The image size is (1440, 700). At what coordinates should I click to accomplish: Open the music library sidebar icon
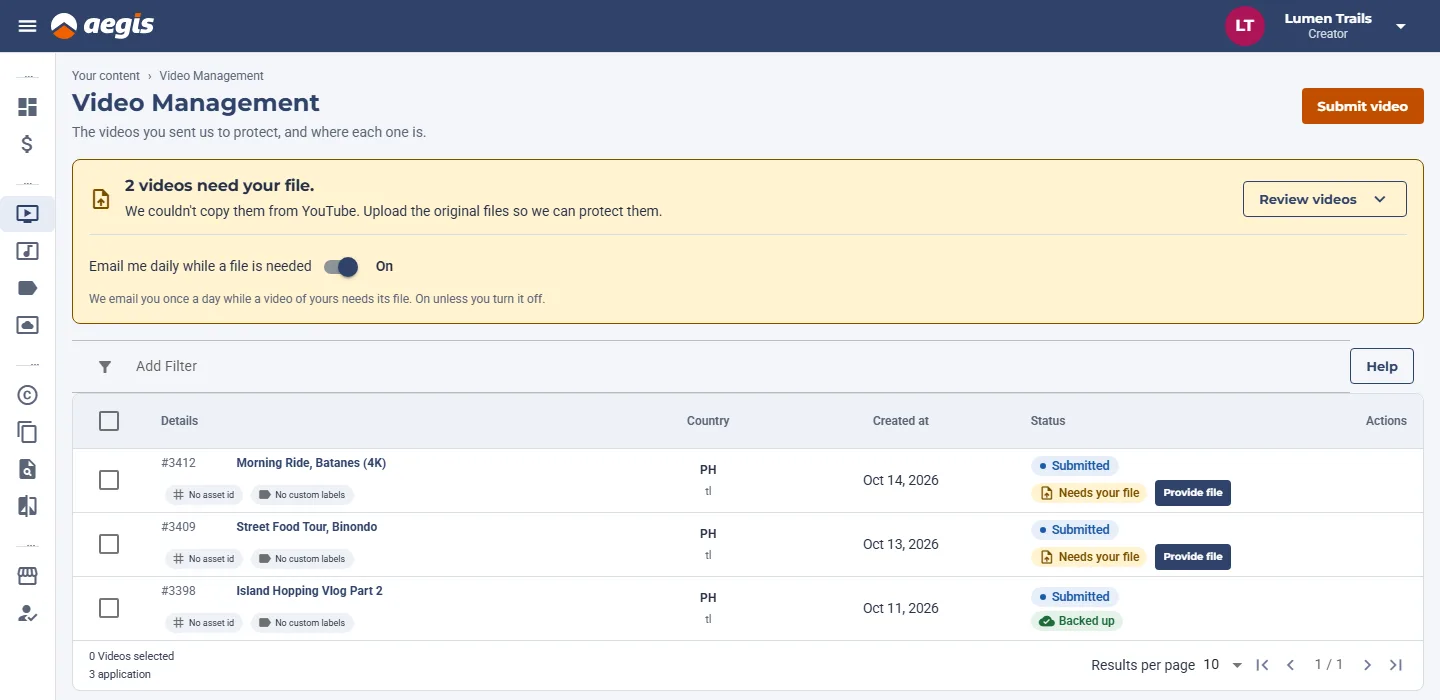pyautogui.click(x=27, y=251)
